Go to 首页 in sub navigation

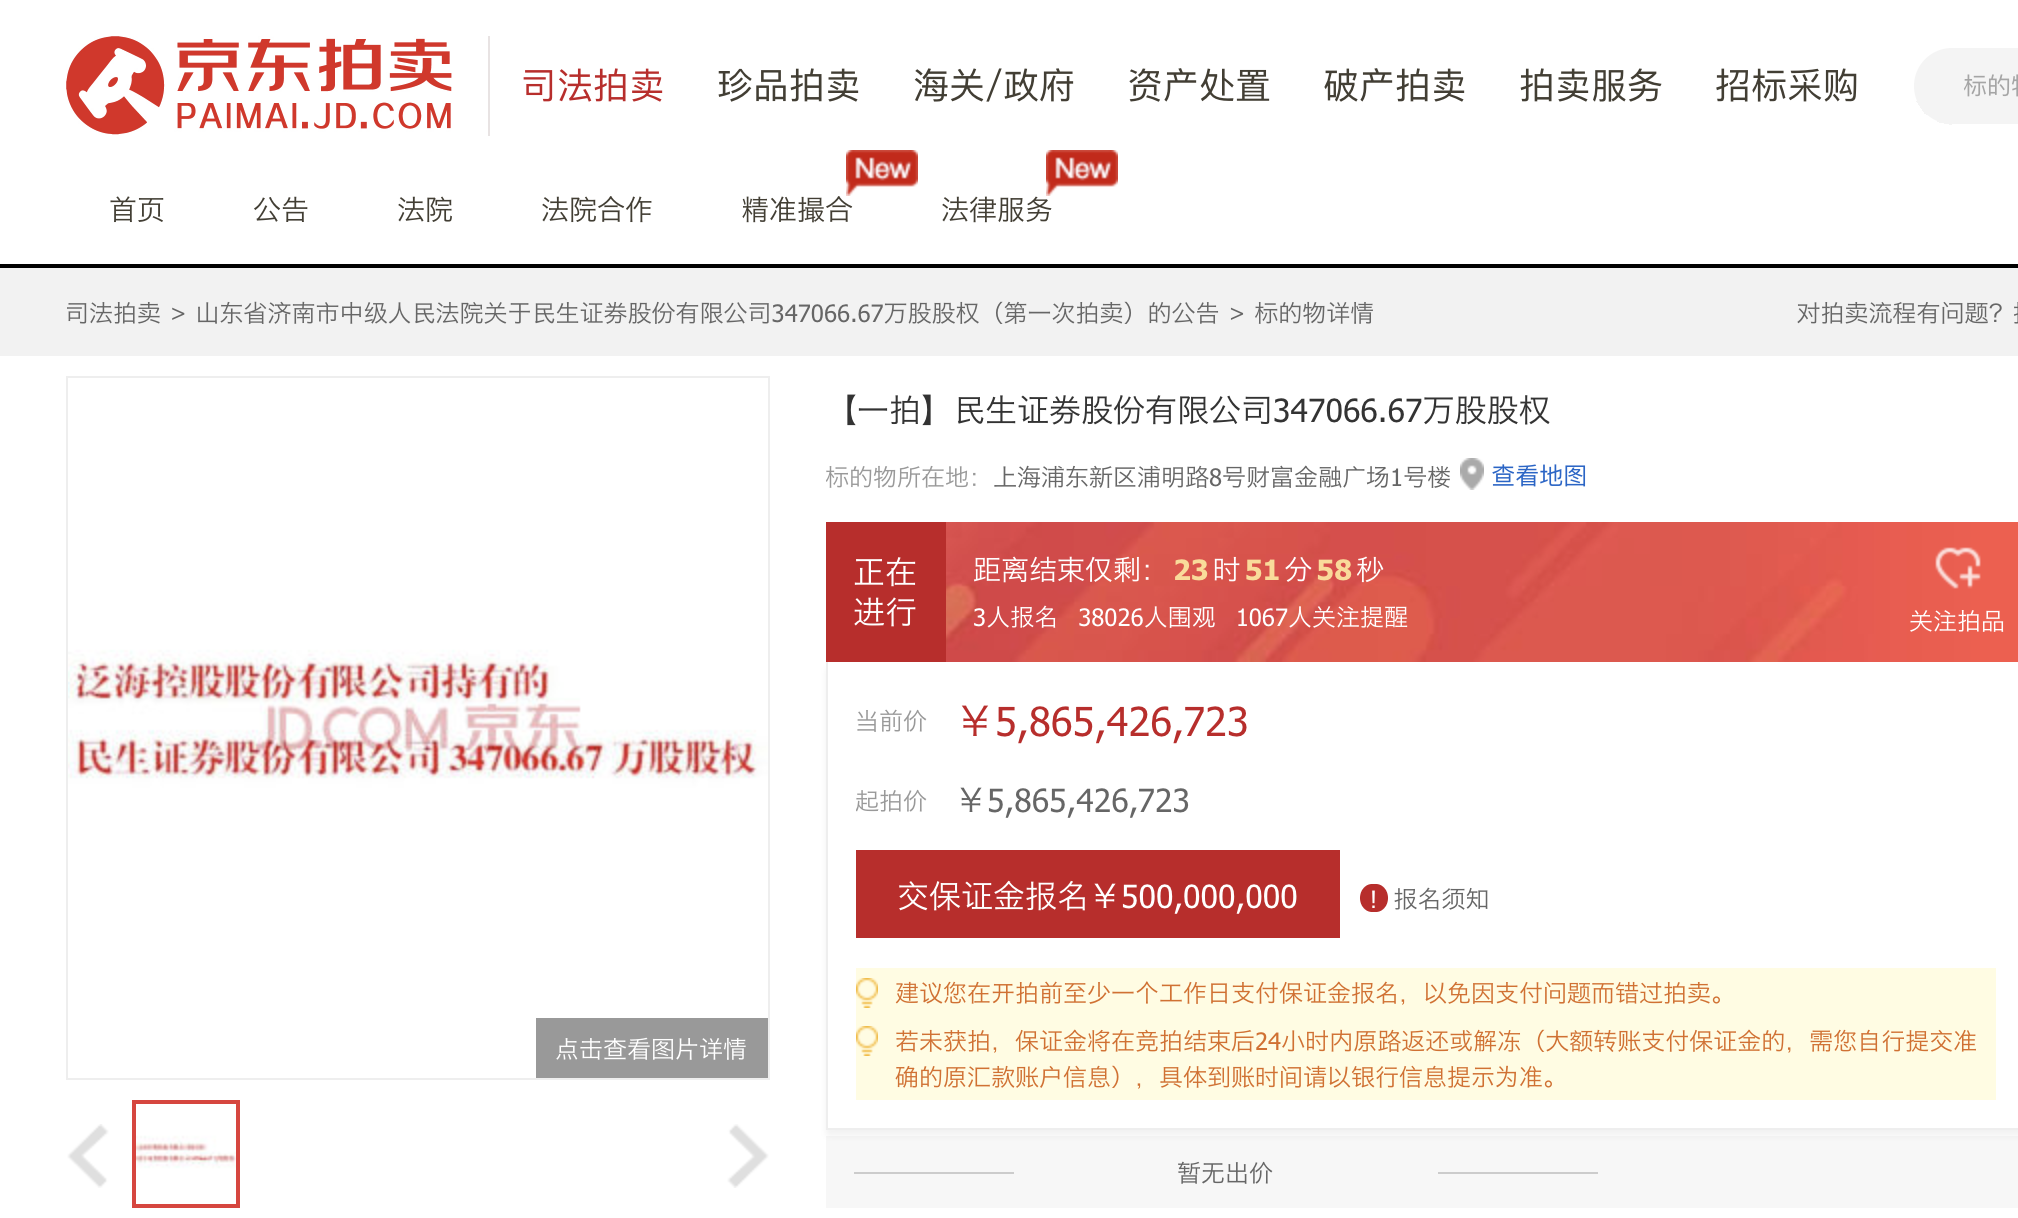point(137,210)
